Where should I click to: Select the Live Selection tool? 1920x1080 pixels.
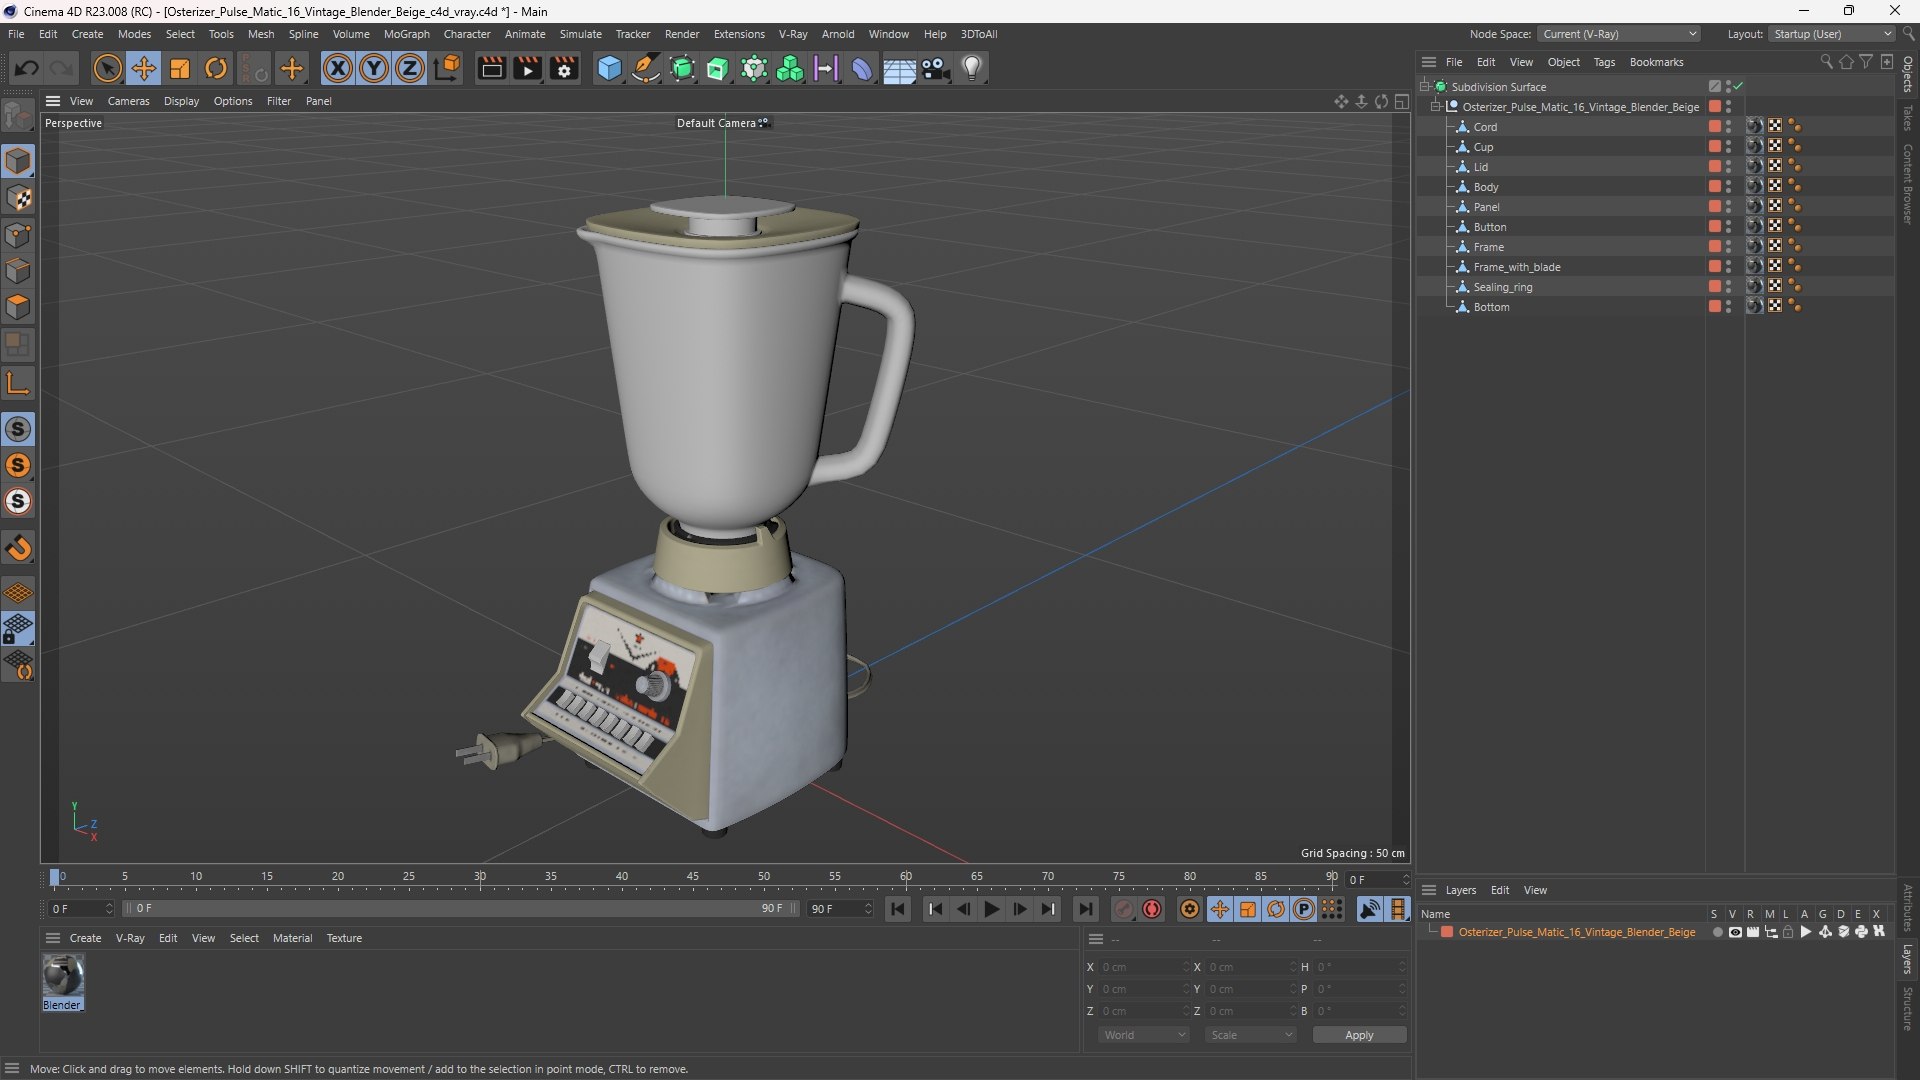coord(108,68)
